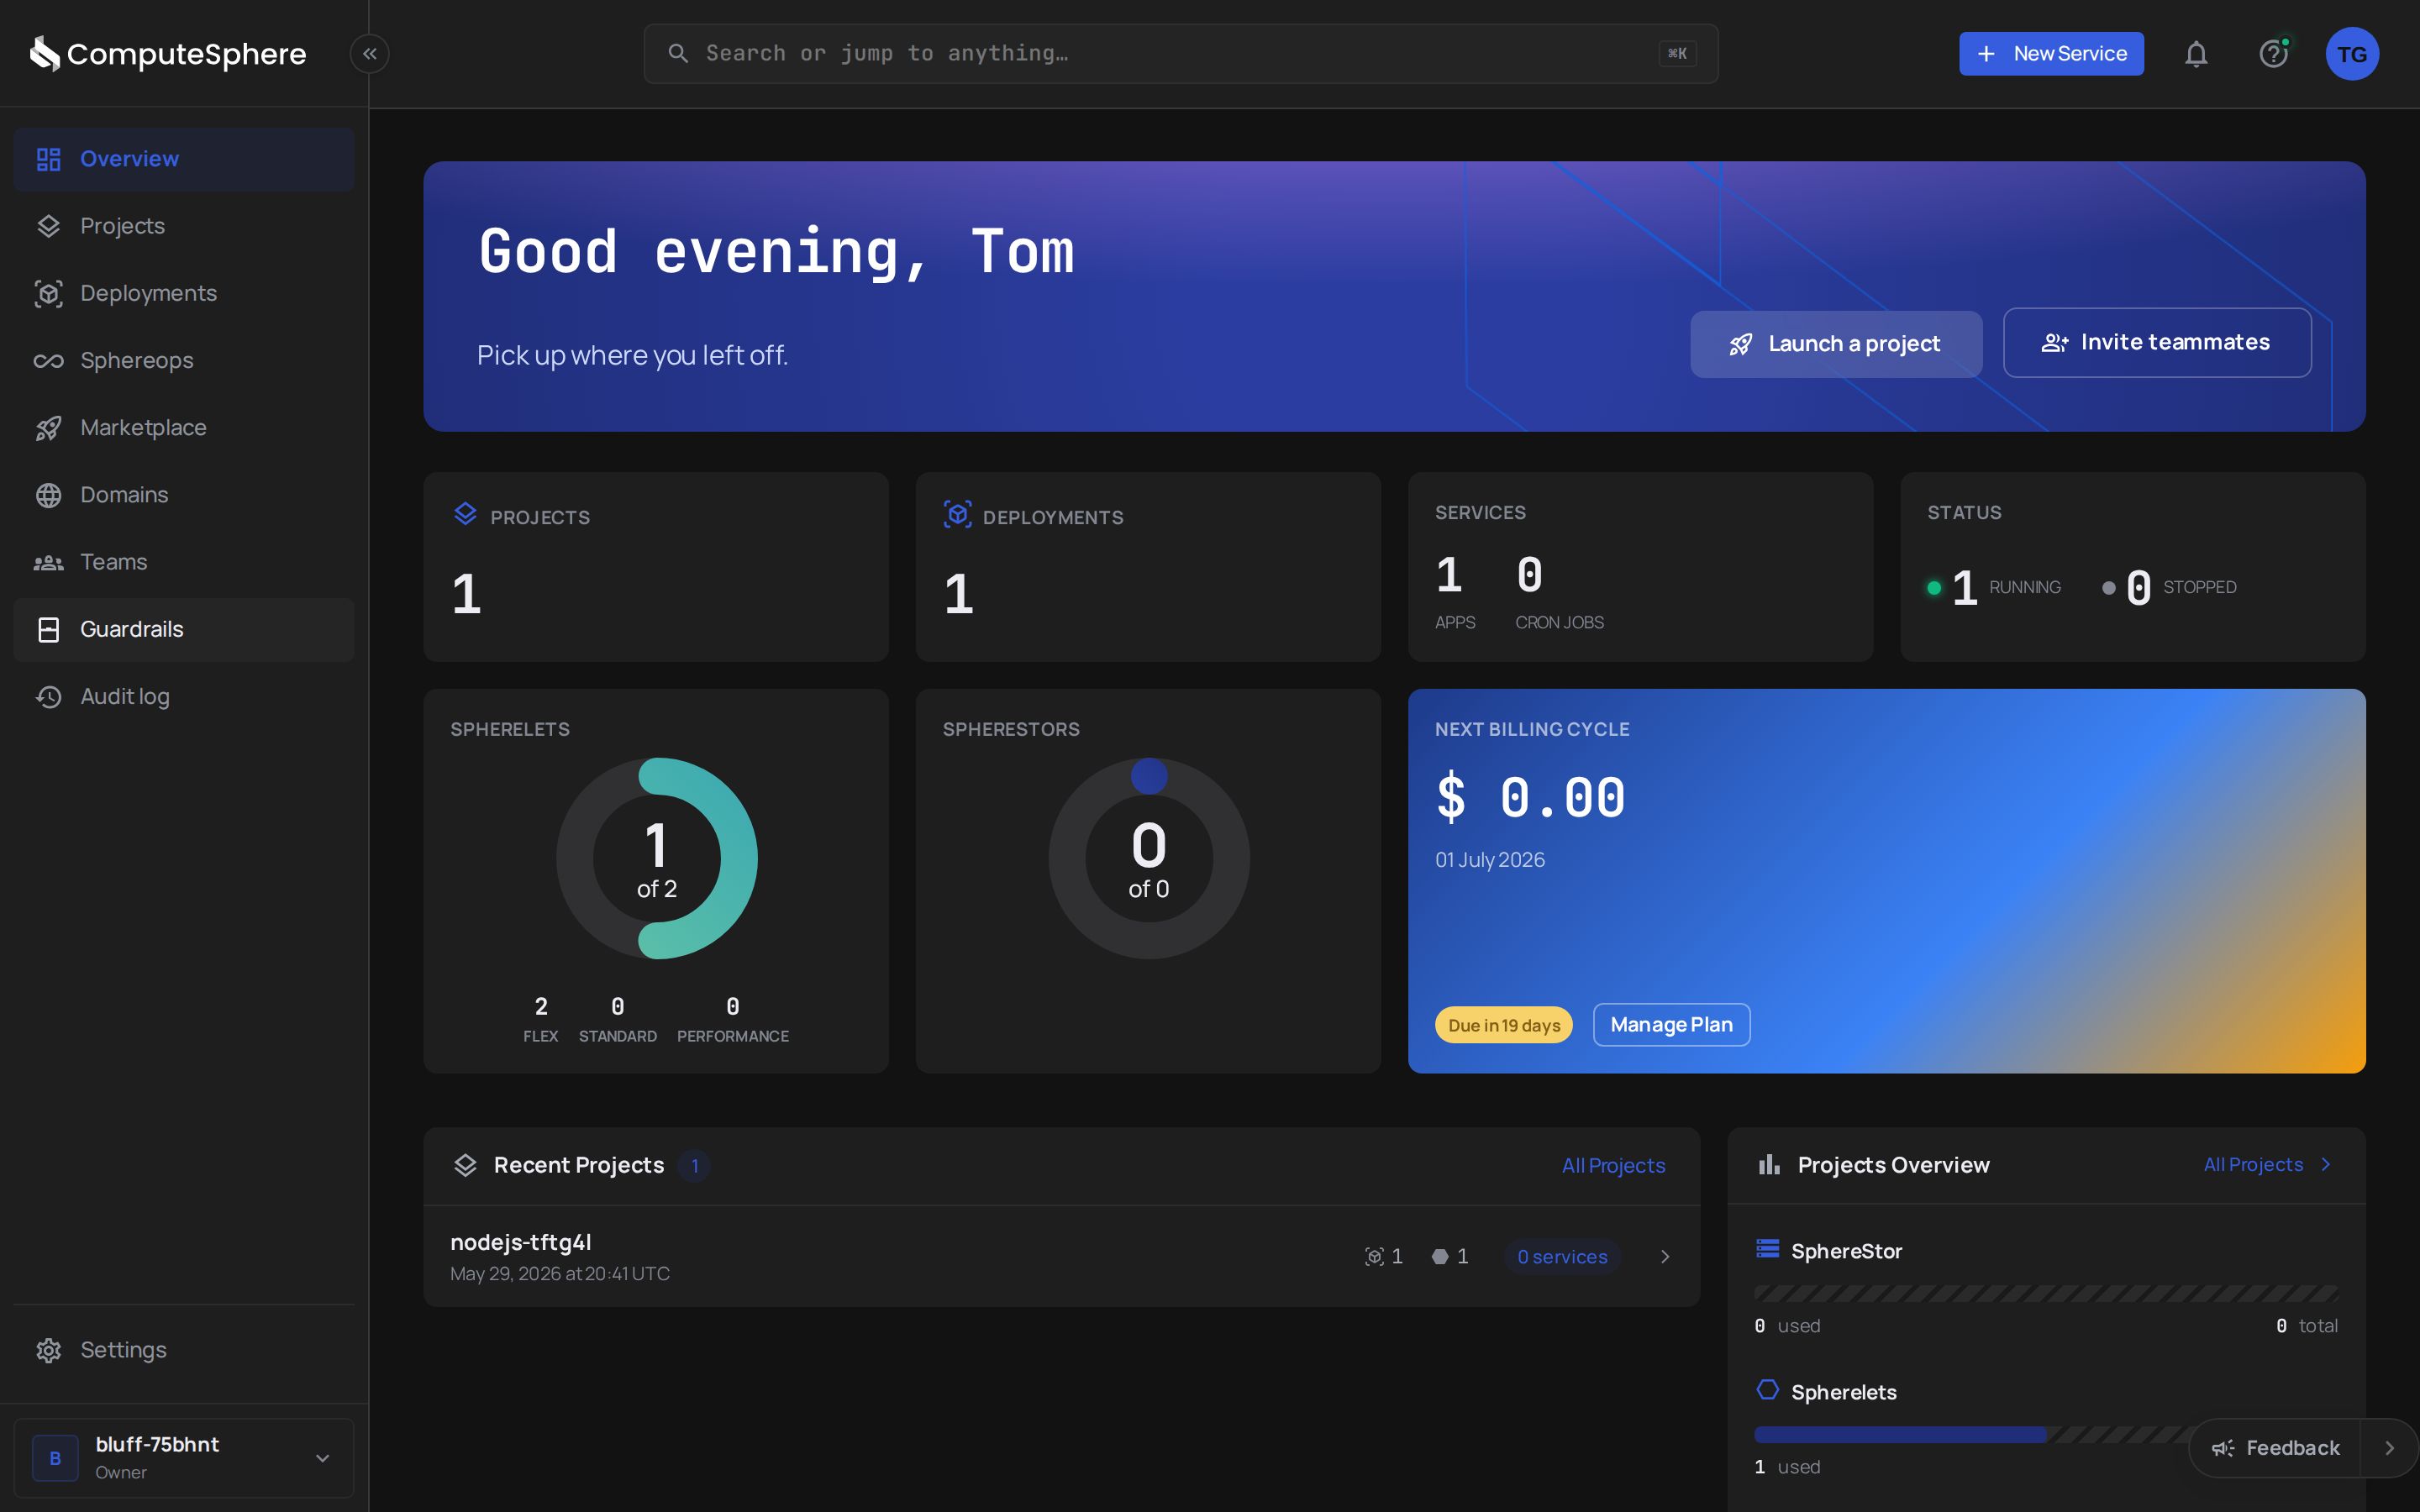Select Domains in the sidebar
2420x1512 pixels.
pyautogui.click(x=184, y=495)
